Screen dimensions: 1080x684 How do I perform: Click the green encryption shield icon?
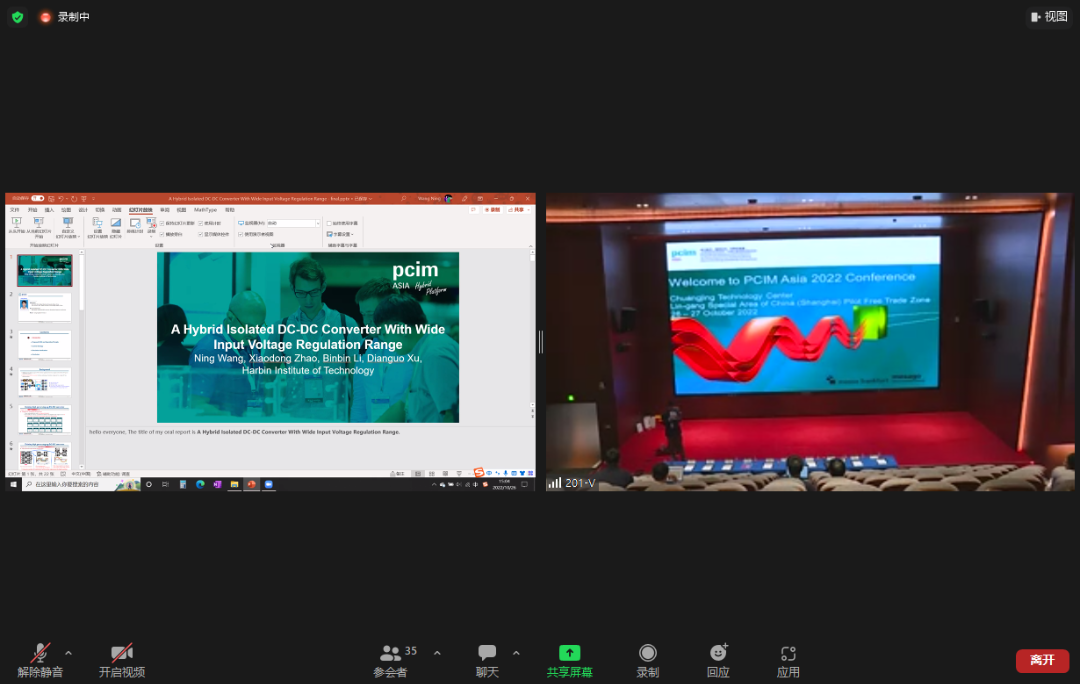coord(17,17)
